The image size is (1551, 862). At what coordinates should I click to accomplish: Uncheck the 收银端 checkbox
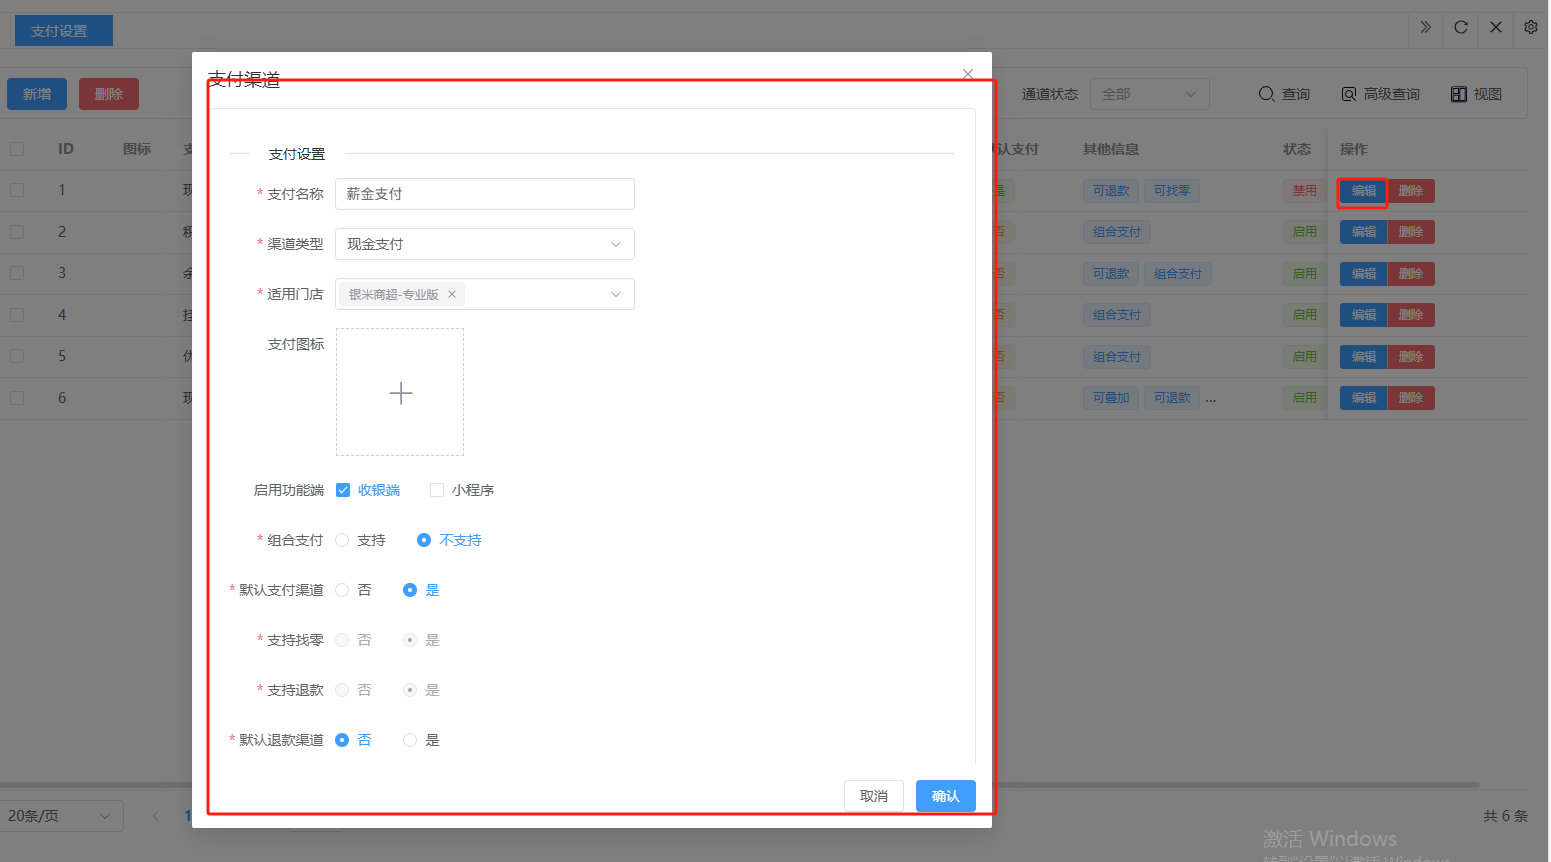pyautogui.click(x=343, y=490)
